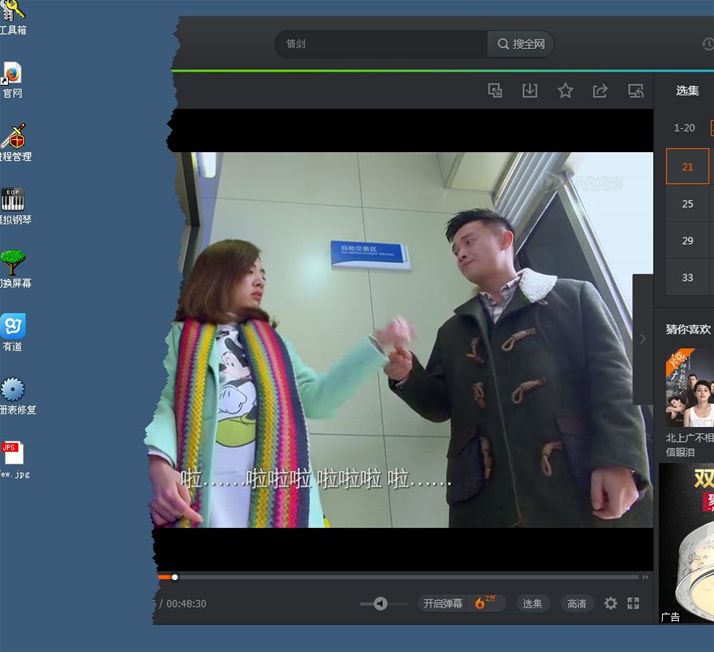Click the volume slider knob
The image size is (714, 652).
(380, 603)
